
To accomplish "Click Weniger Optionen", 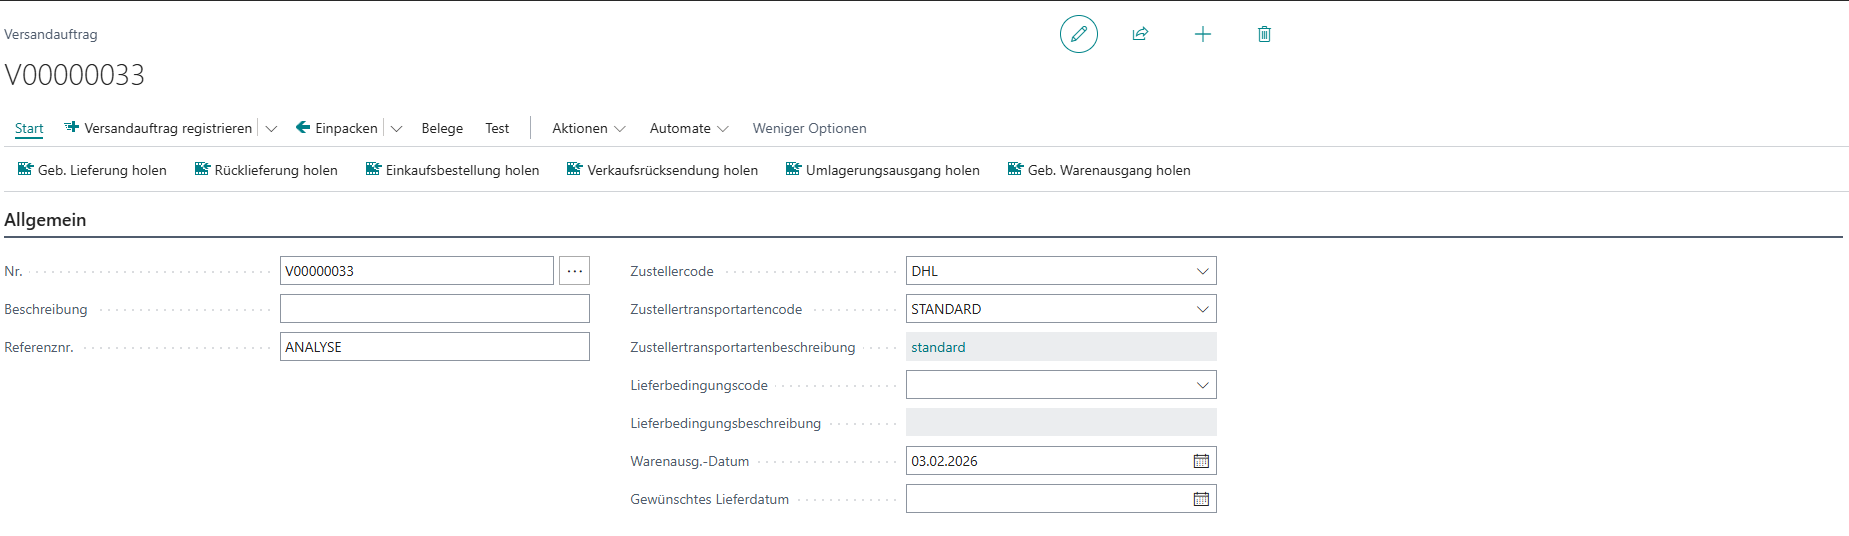I will (x=809, y=128).
